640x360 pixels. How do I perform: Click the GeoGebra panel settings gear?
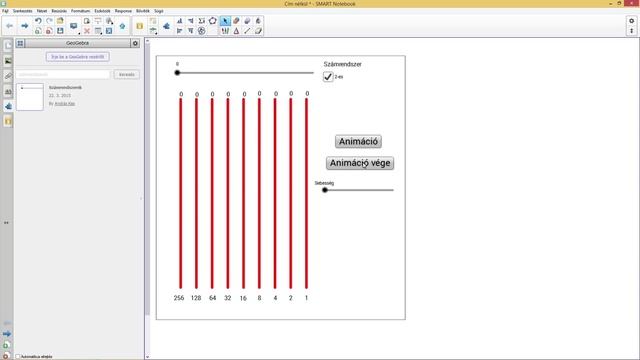tap(136, 43)
